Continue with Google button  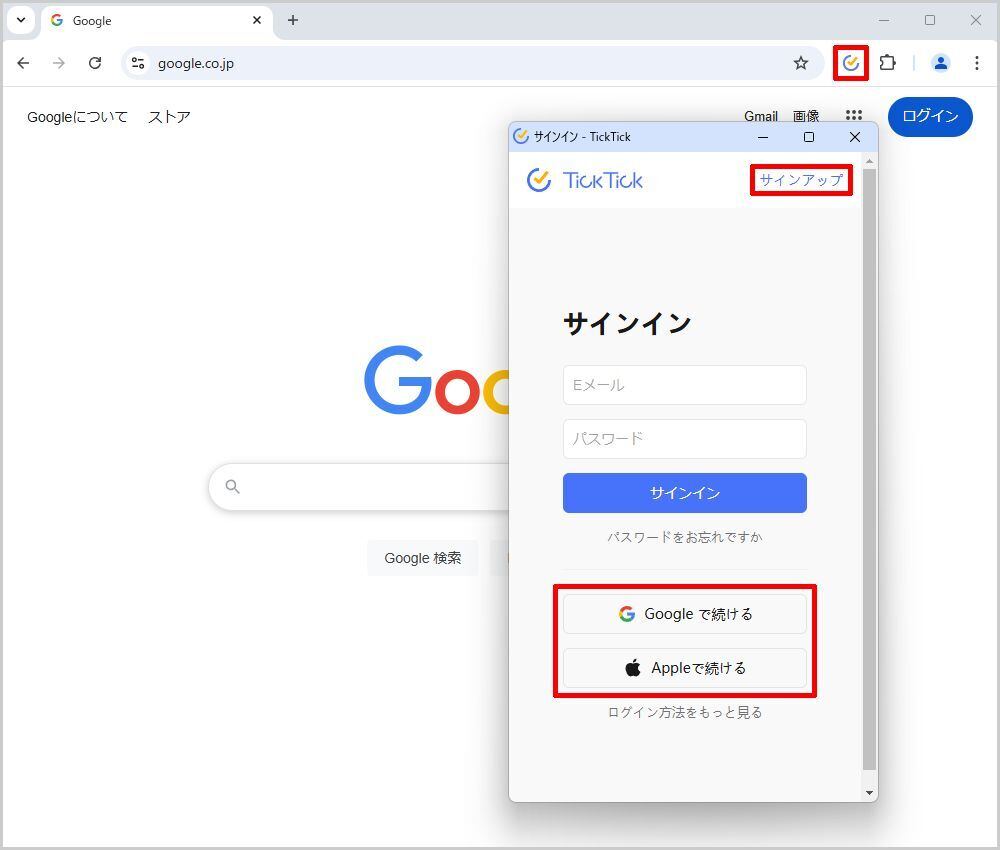[684, 614]
